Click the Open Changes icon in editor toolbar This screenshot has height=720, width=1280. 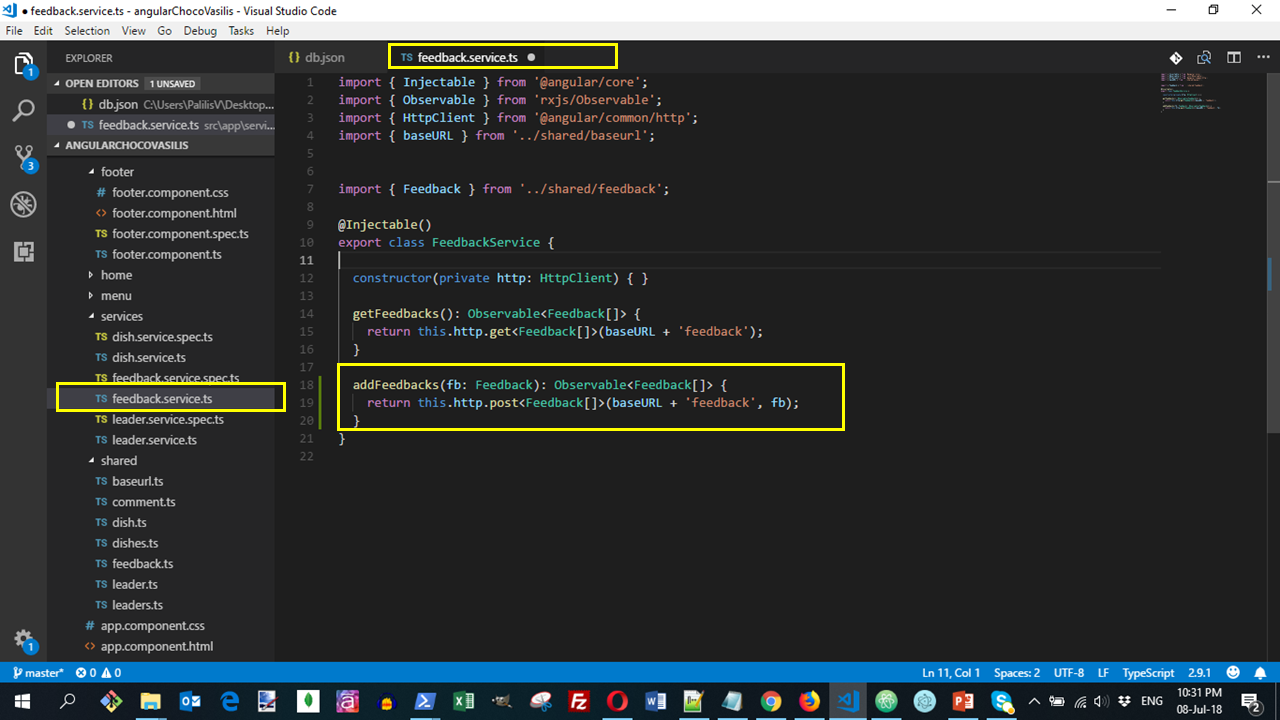click(1176, 58)
